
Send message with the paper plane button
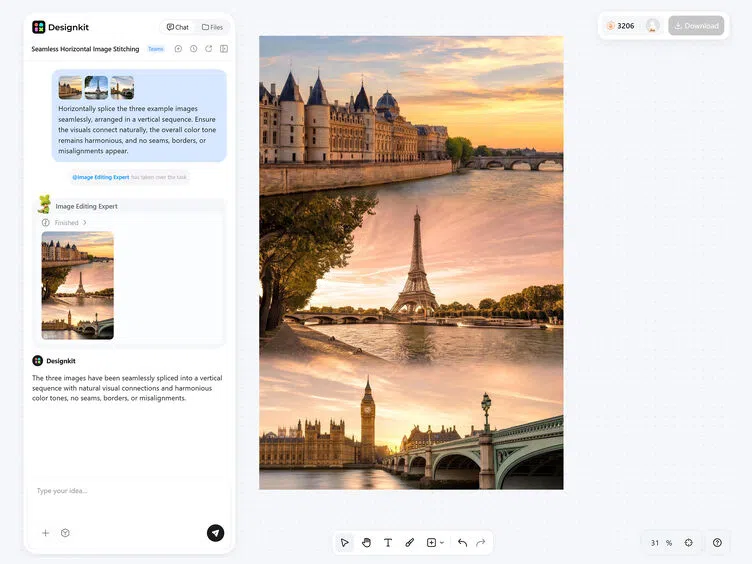point(215,533)
